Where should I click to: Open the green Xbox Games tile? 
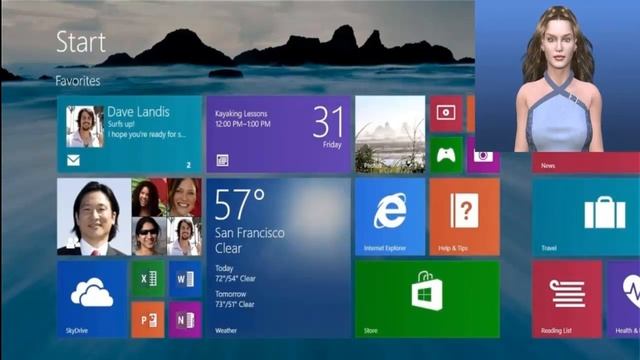click(446, 155)
